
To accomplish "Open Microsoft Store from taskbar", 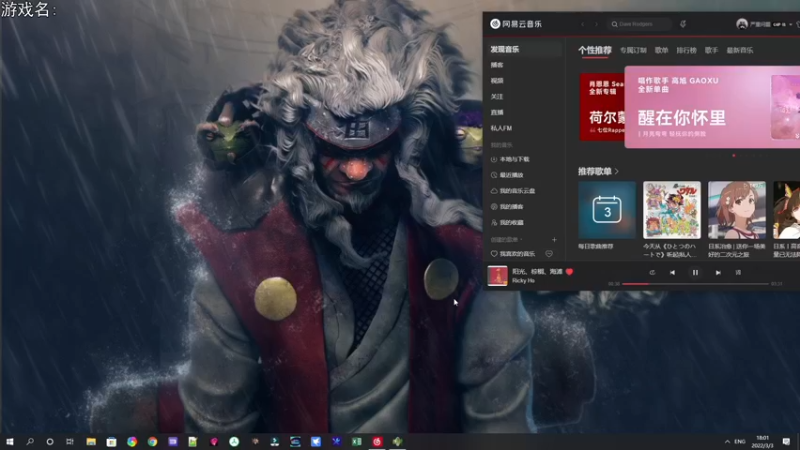I will 111,442.
